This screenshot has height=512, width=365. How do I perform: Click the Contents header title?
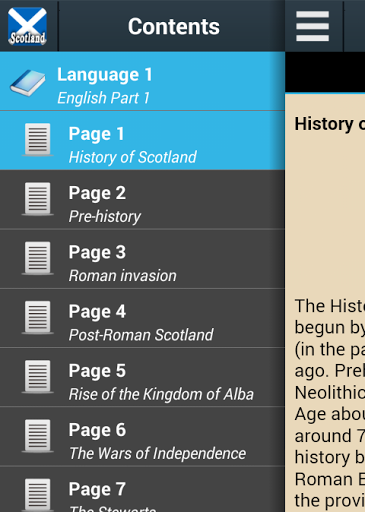pyautogui.click(x=174, y=26)
